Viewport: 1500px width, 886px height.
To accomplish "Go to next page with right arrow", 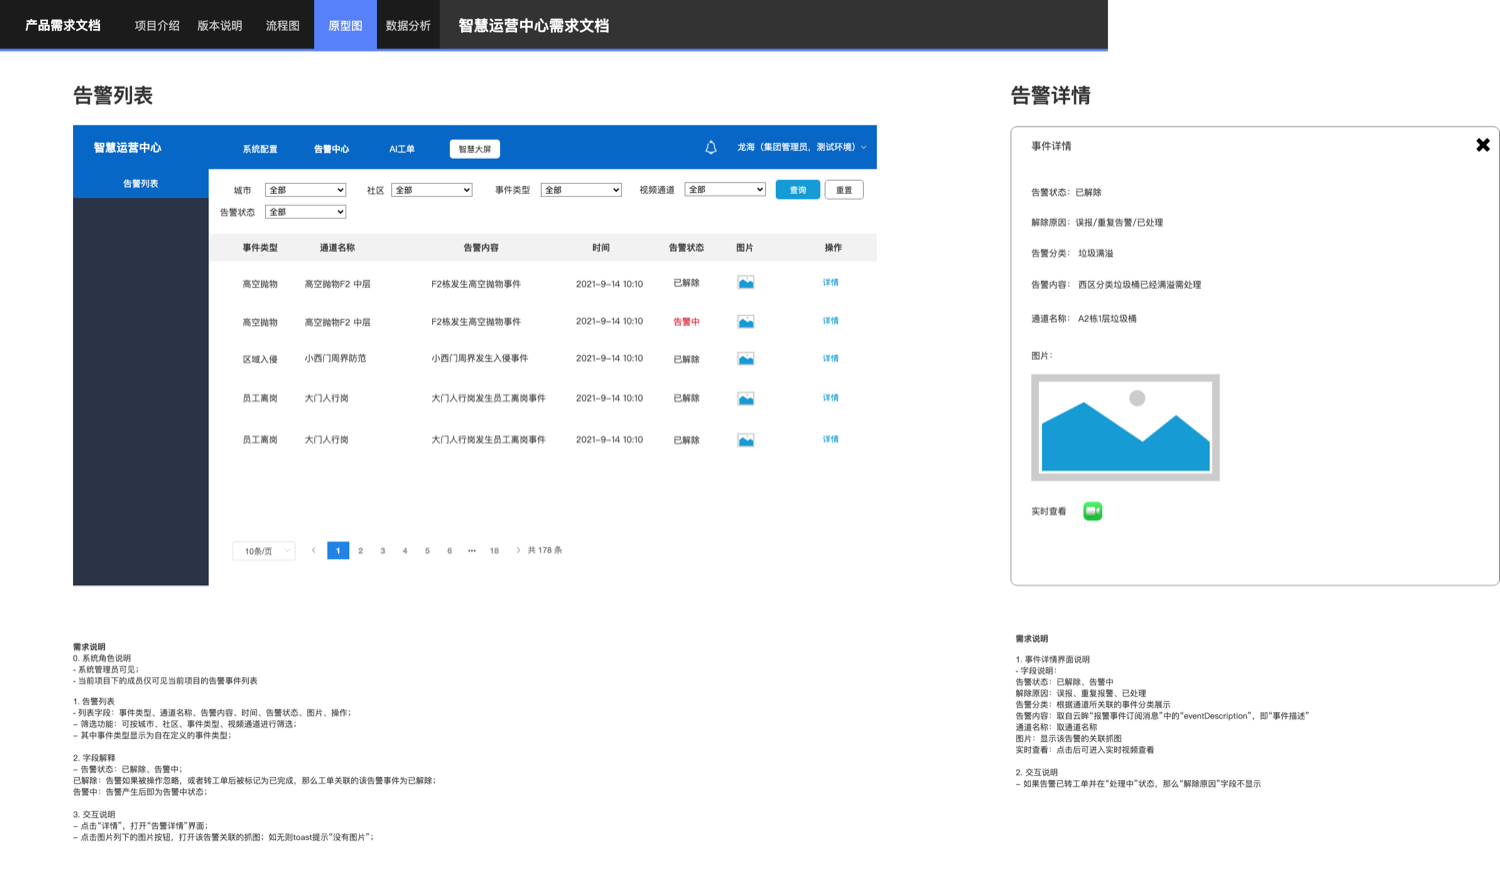I will (x=518, y=550).
